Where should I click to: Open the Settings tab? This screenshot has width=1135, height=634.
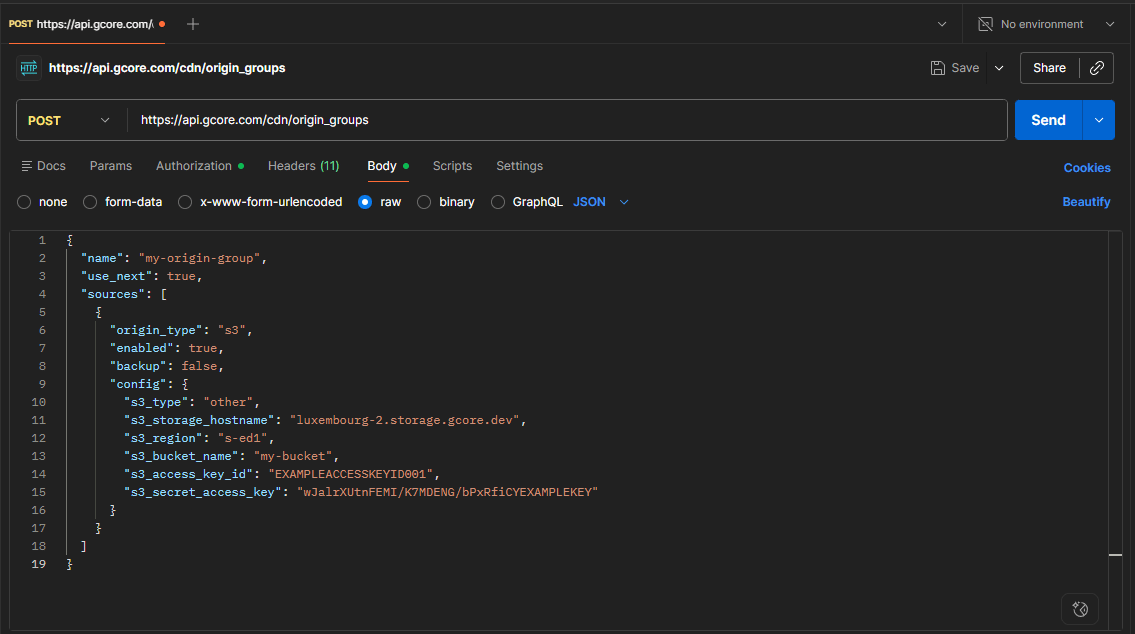(x=520, y=166)
